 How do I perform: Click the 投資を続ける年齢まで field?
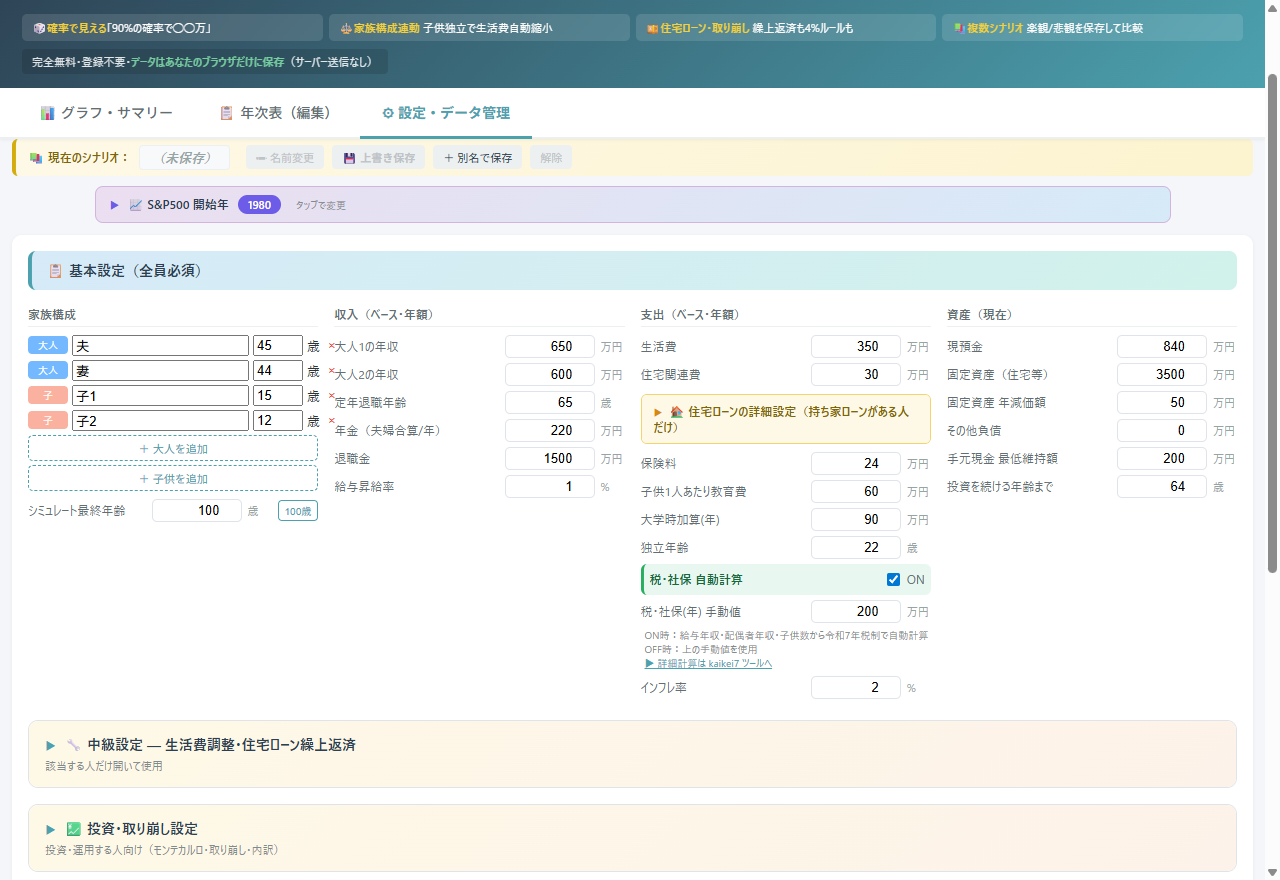[1162, 487]
